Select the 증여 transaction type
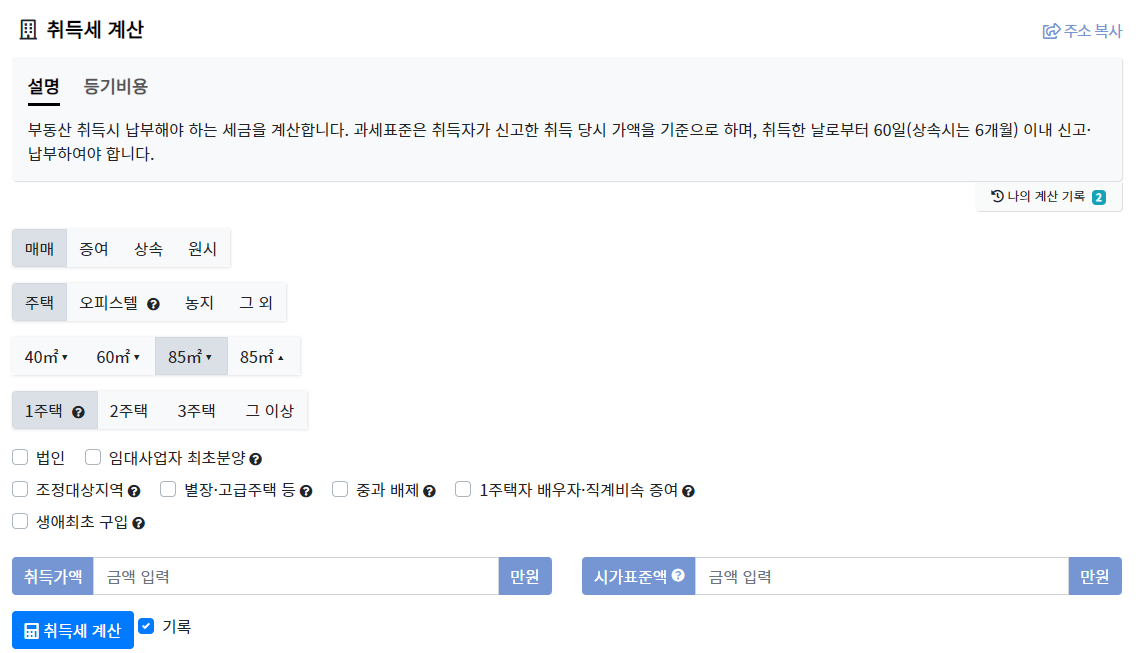1142x653 pixels. (x=93, y=248)
